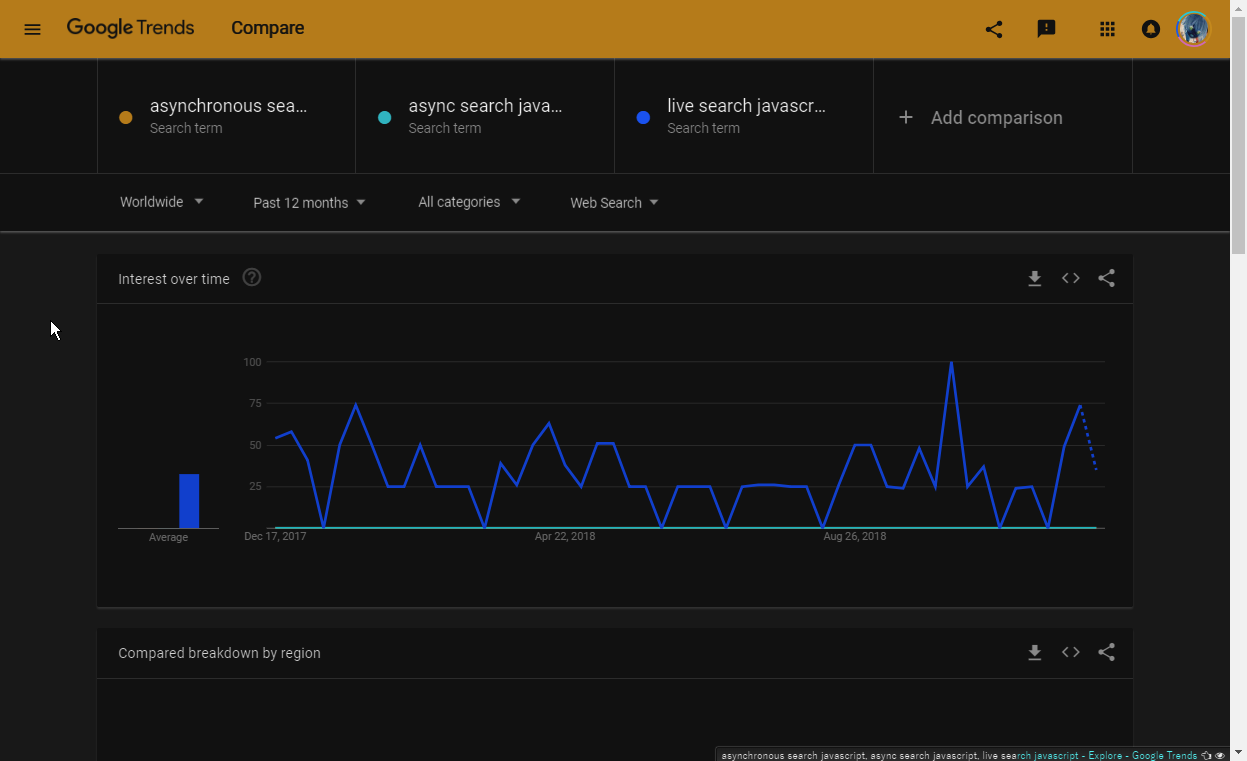
Task: Click Add comparison button
Action: click(x=981, y=118)
